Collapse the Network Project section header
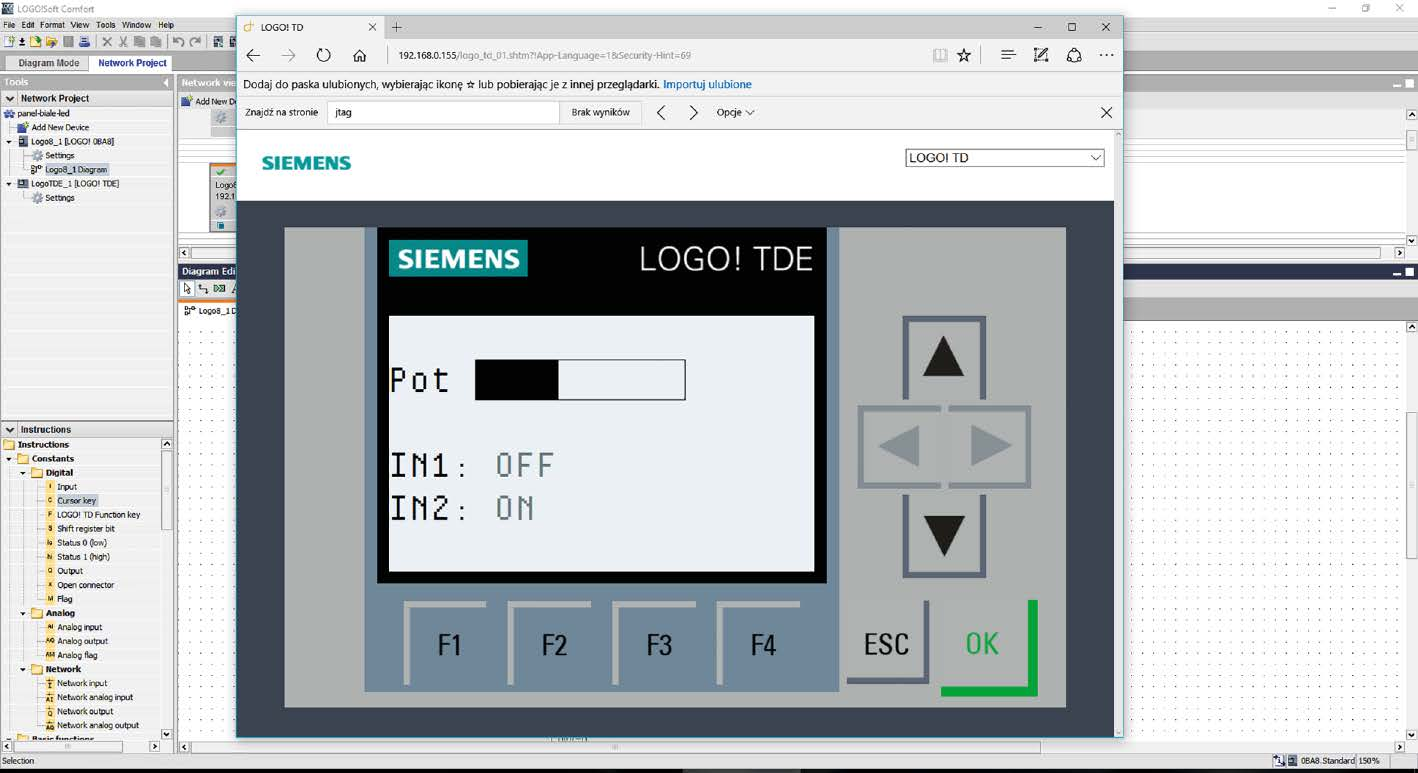Image resolution: width=1418 pixels, height=773 pixels. point(10,98)
